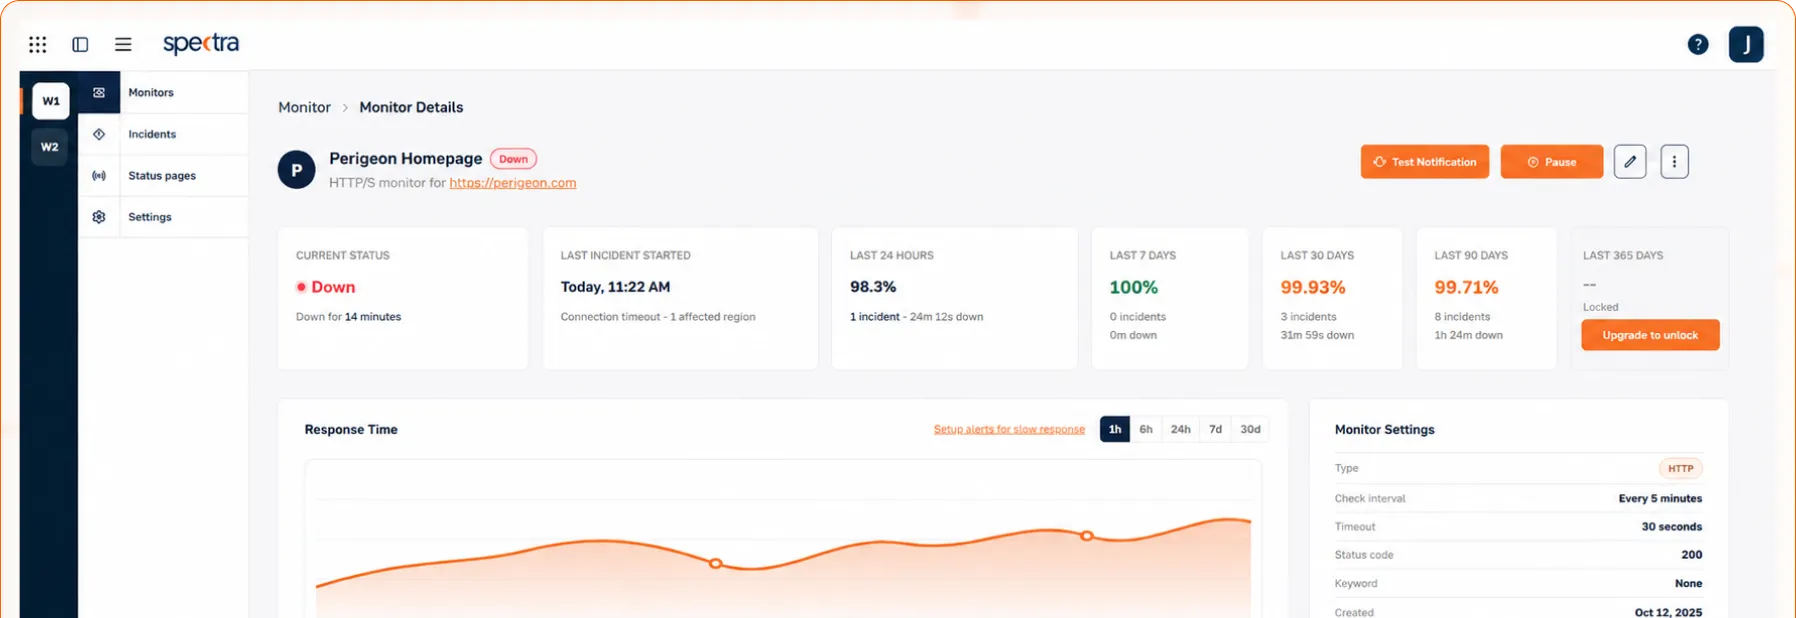Image resolution: width=1796 pixels, height=618 pixels.
Task: Select the 7d response time range
Action: click(1215, 429)
